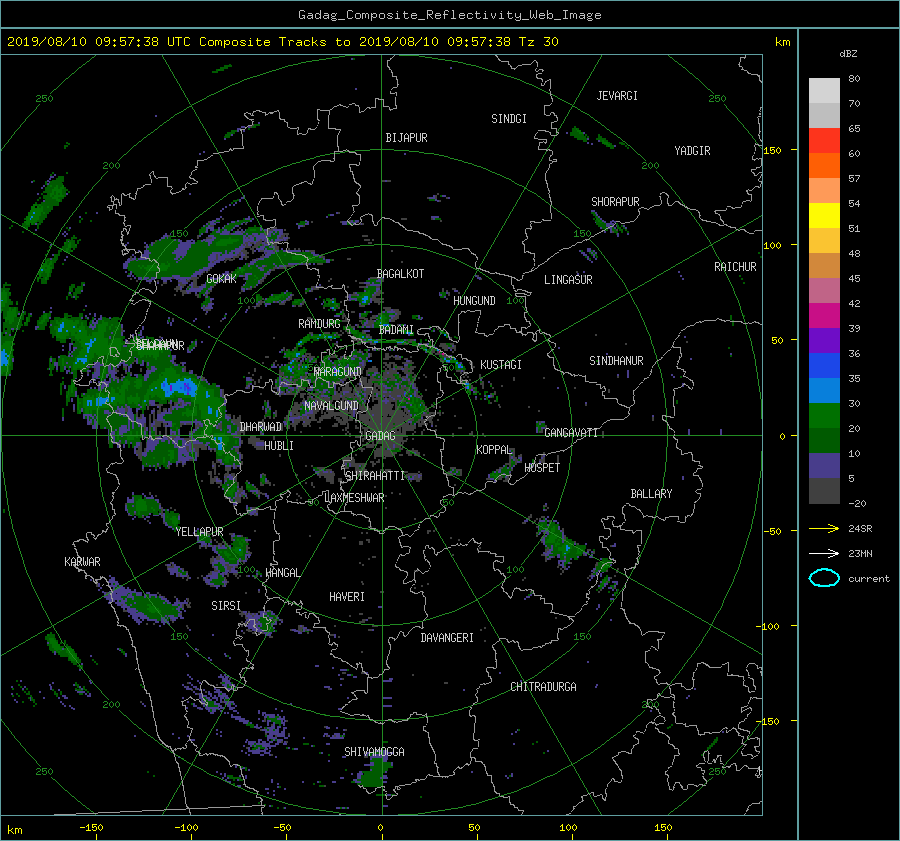
Task: Select the LAXMESHWAR label
Action: [354, 498]
